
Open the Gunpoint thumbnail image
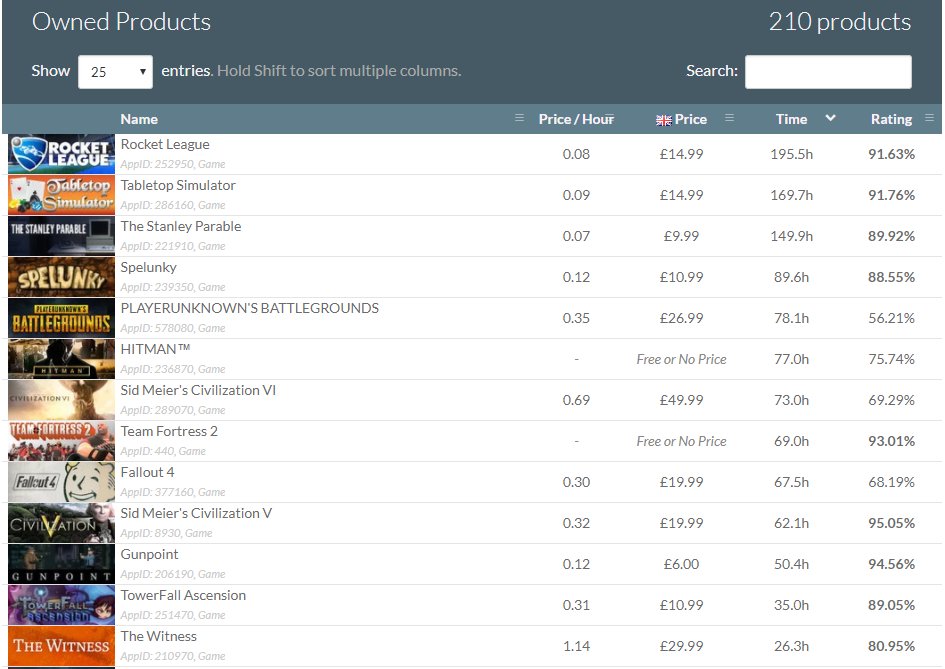61,564
